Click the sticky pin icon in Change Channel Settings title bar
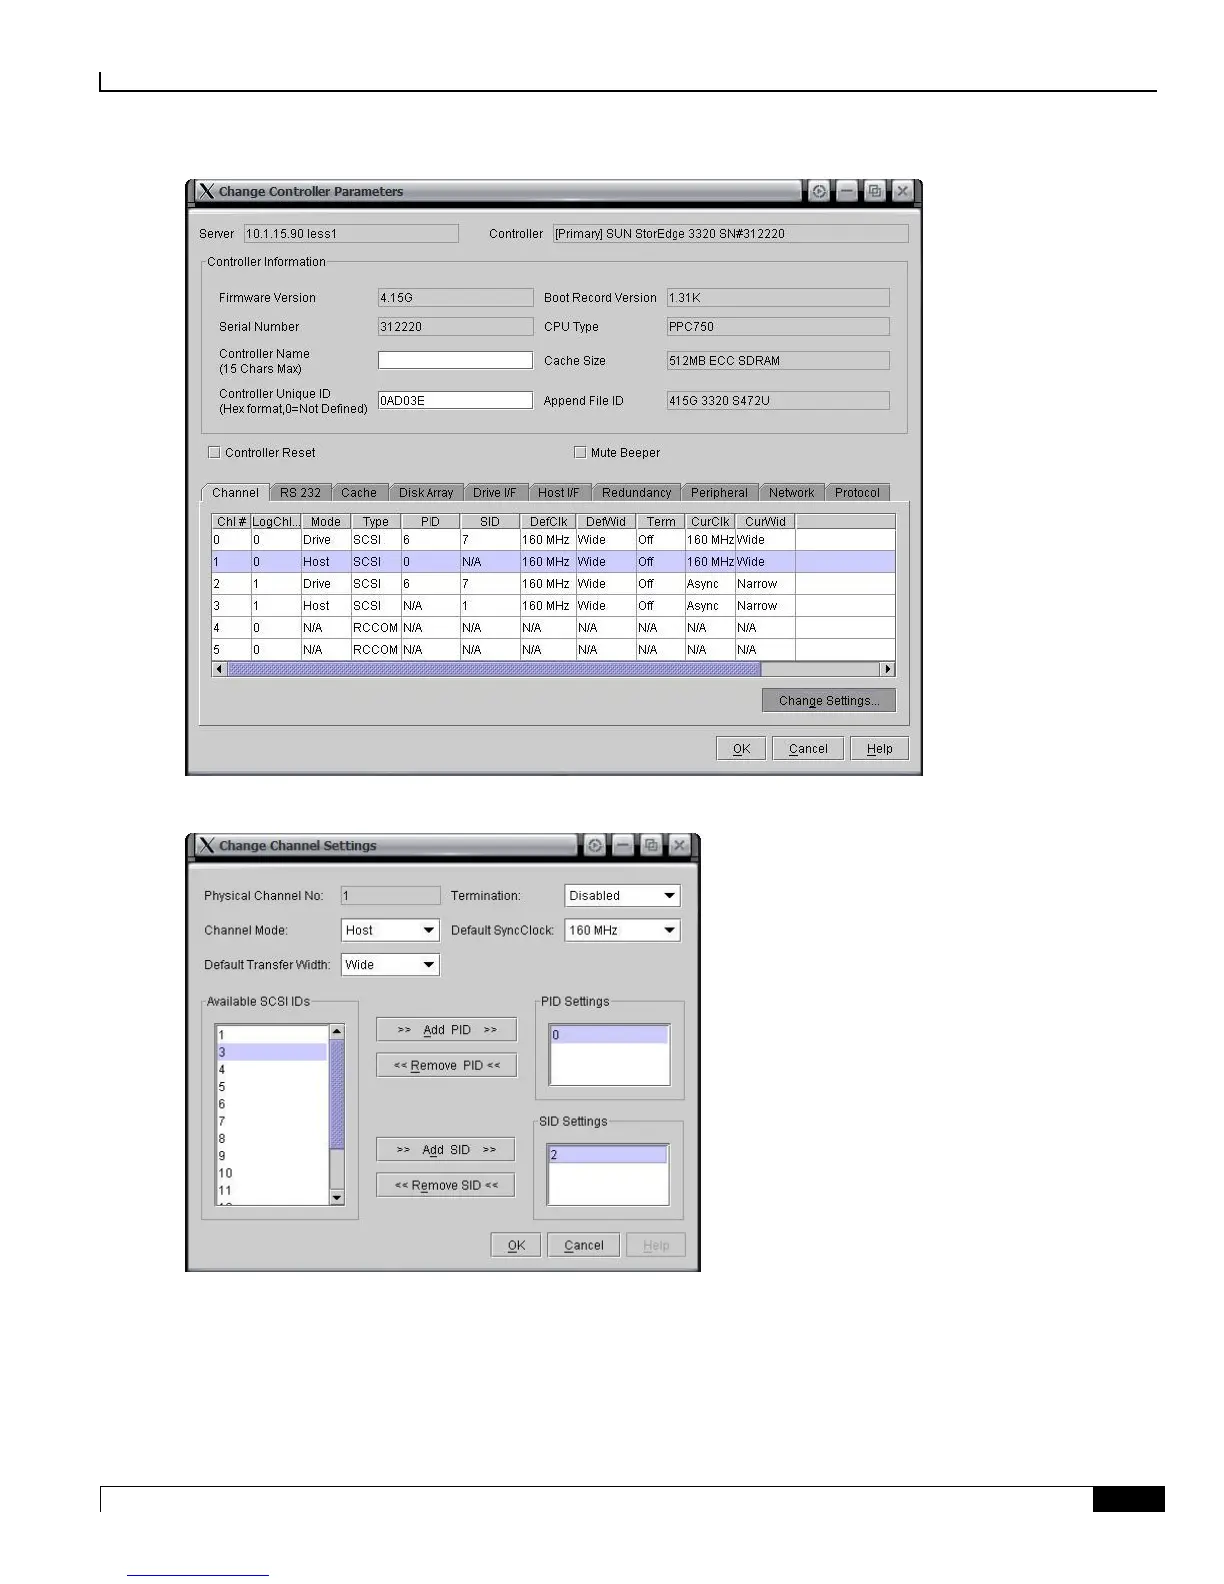Image resolution: width=1224 pixels, height=1584 pixels. (595, 845)
